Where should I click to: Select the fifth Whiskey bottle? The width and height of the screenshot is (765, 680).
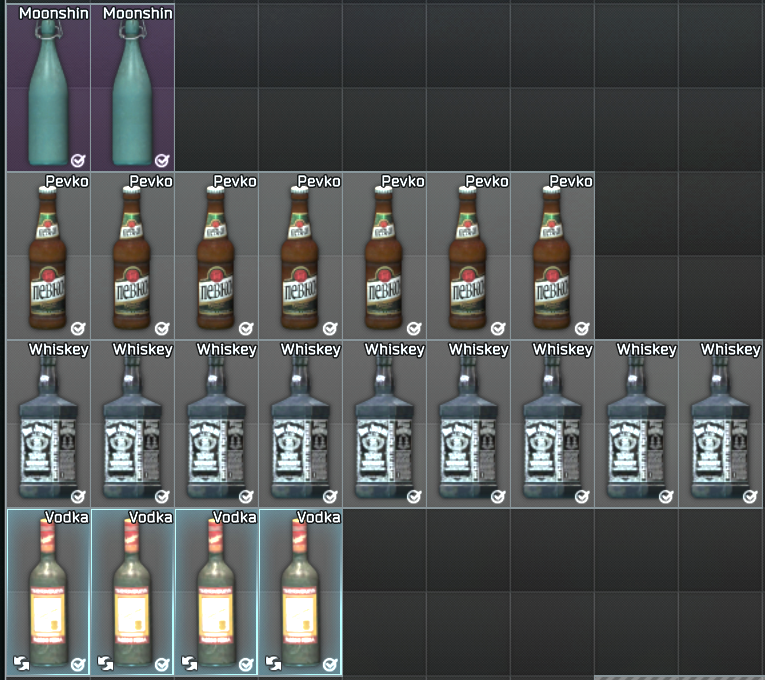pos(384,423)
